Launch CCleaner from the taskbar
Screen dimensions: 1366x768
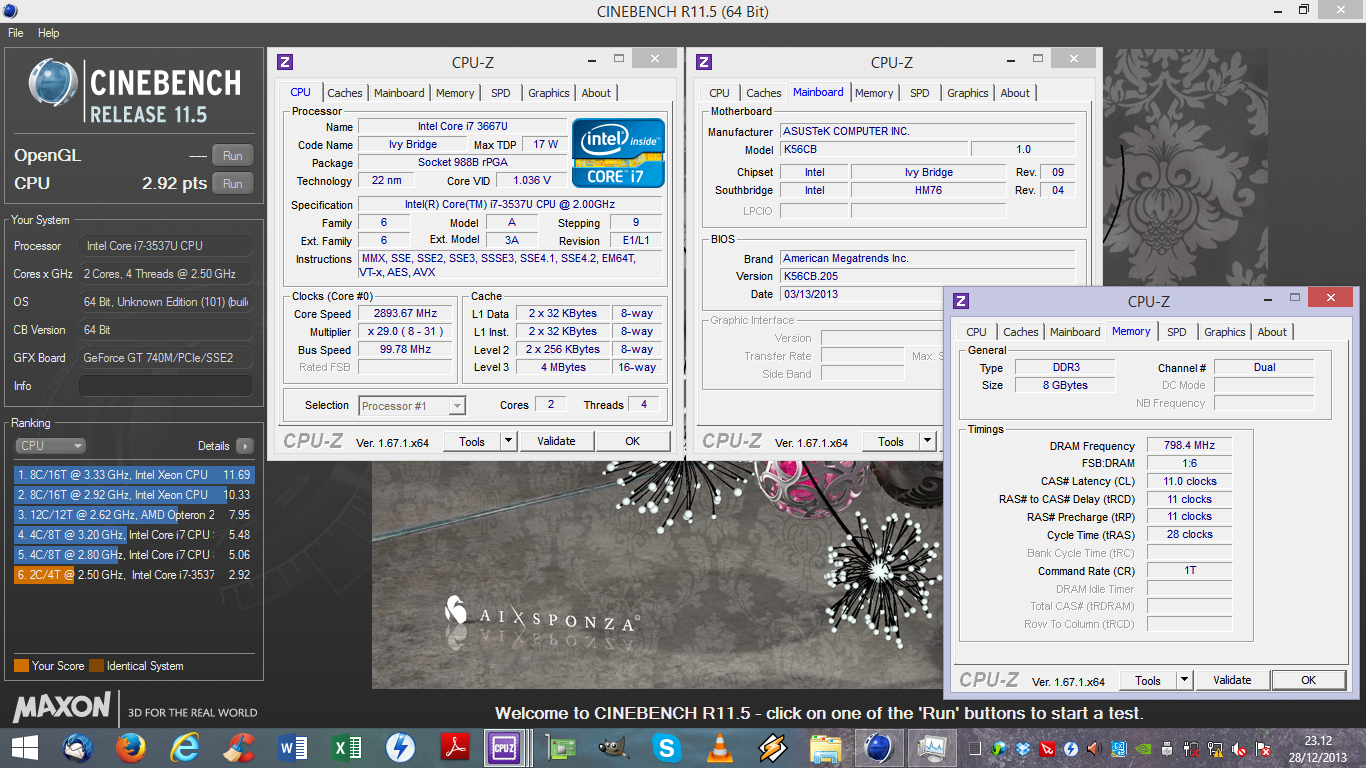coord(238,747)
